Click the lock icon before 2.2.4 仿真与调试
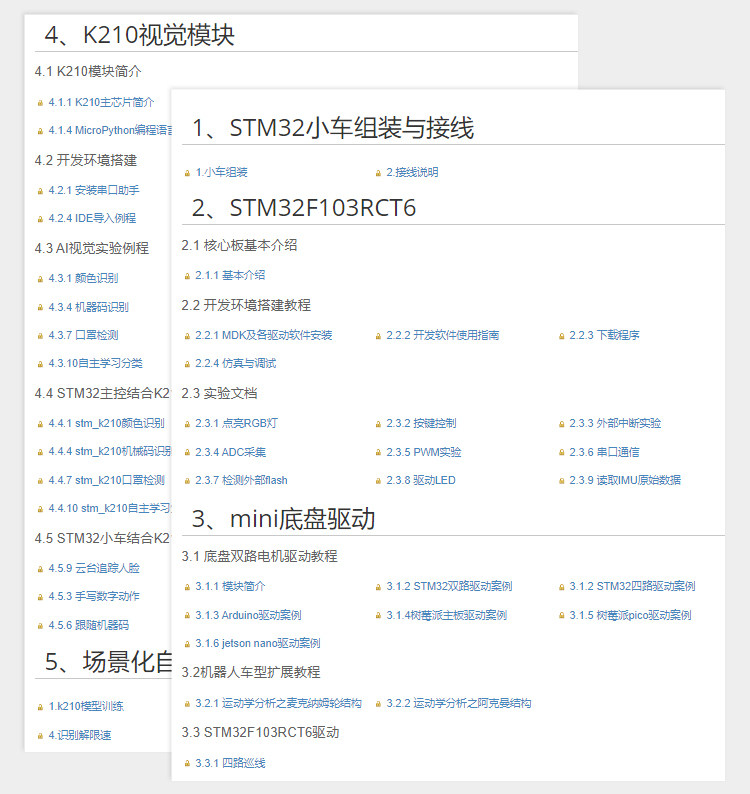Image resolution: width=750 pixels, height=794 pixels. 187,365
